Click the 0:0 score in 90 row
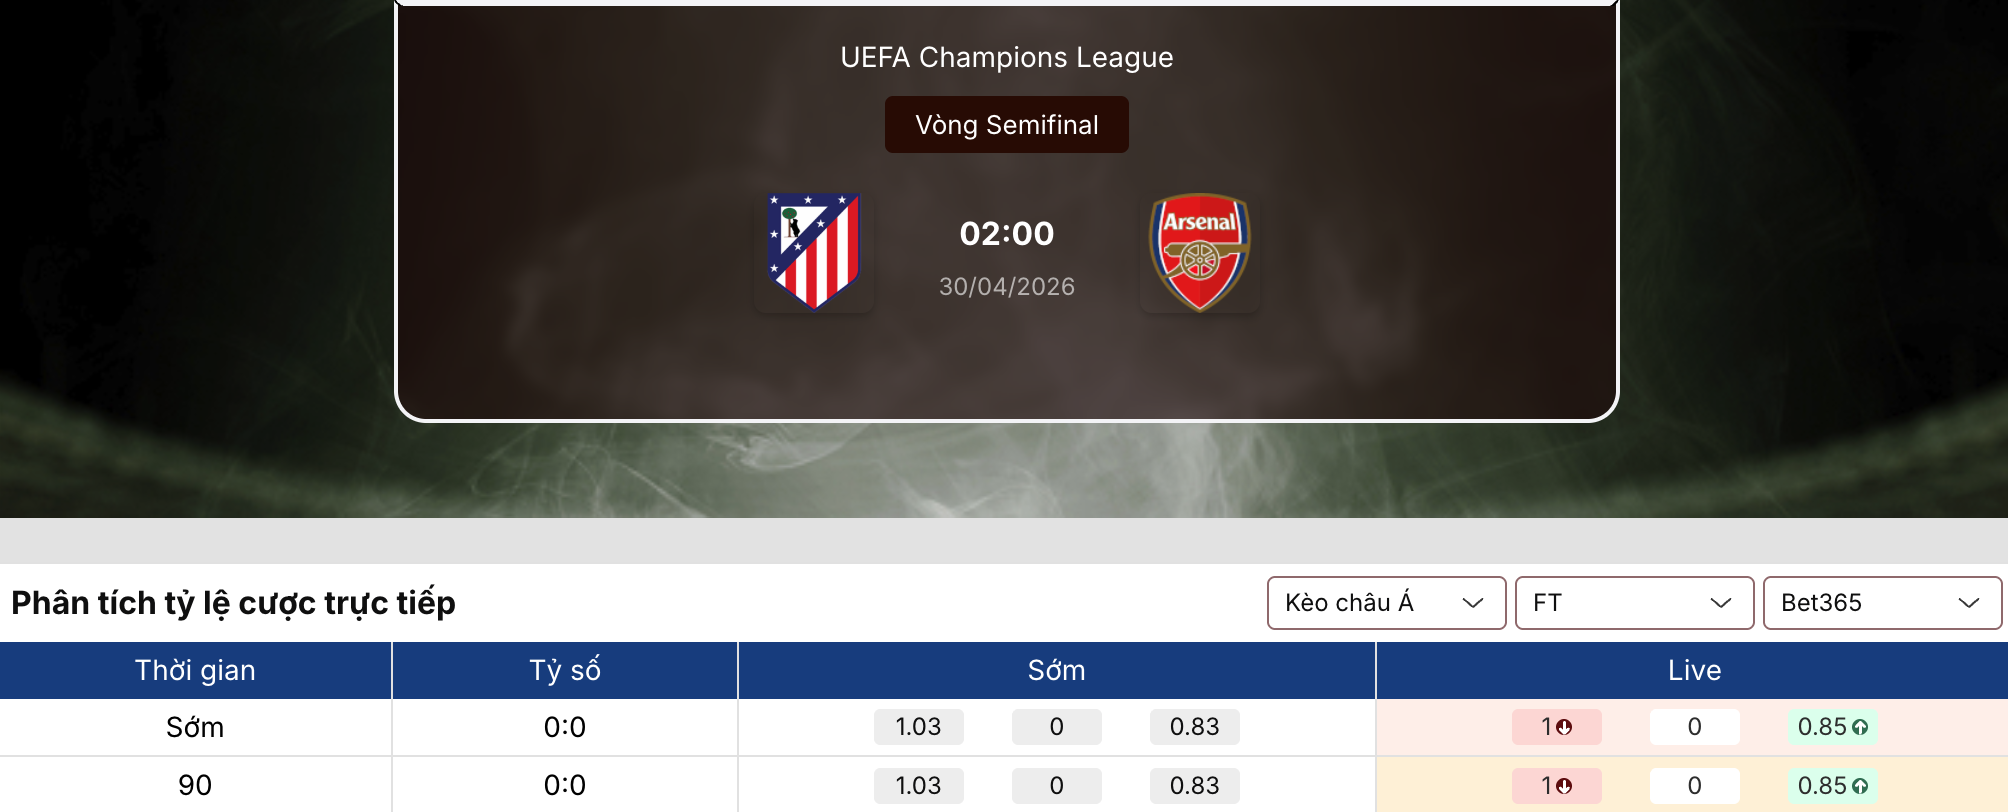This screenshot has height=812, width=2008. 564,786
